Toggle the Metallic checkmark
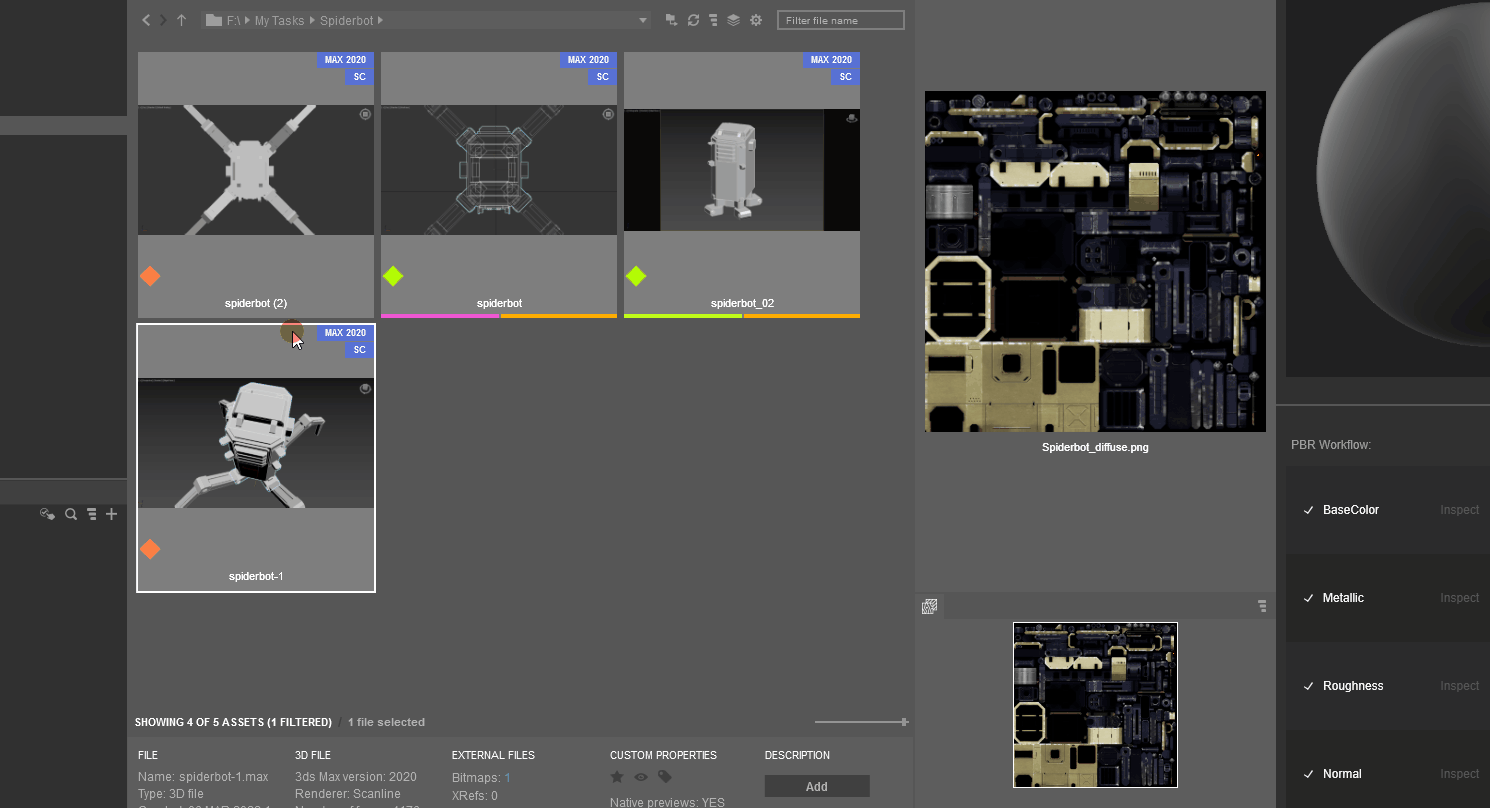This screenshot has height=808, width=1490. coord(1308,598)
